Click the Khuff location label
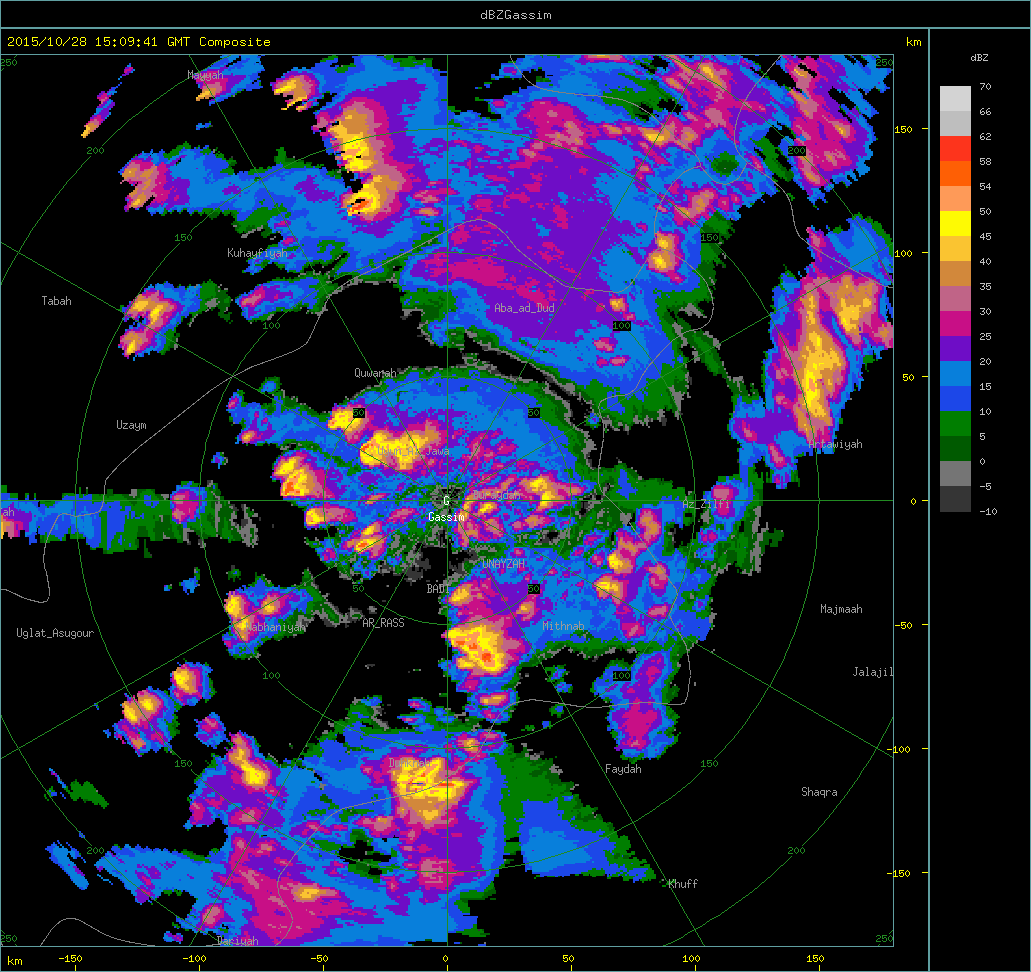The image size is (1031, 972). (683, 884)
